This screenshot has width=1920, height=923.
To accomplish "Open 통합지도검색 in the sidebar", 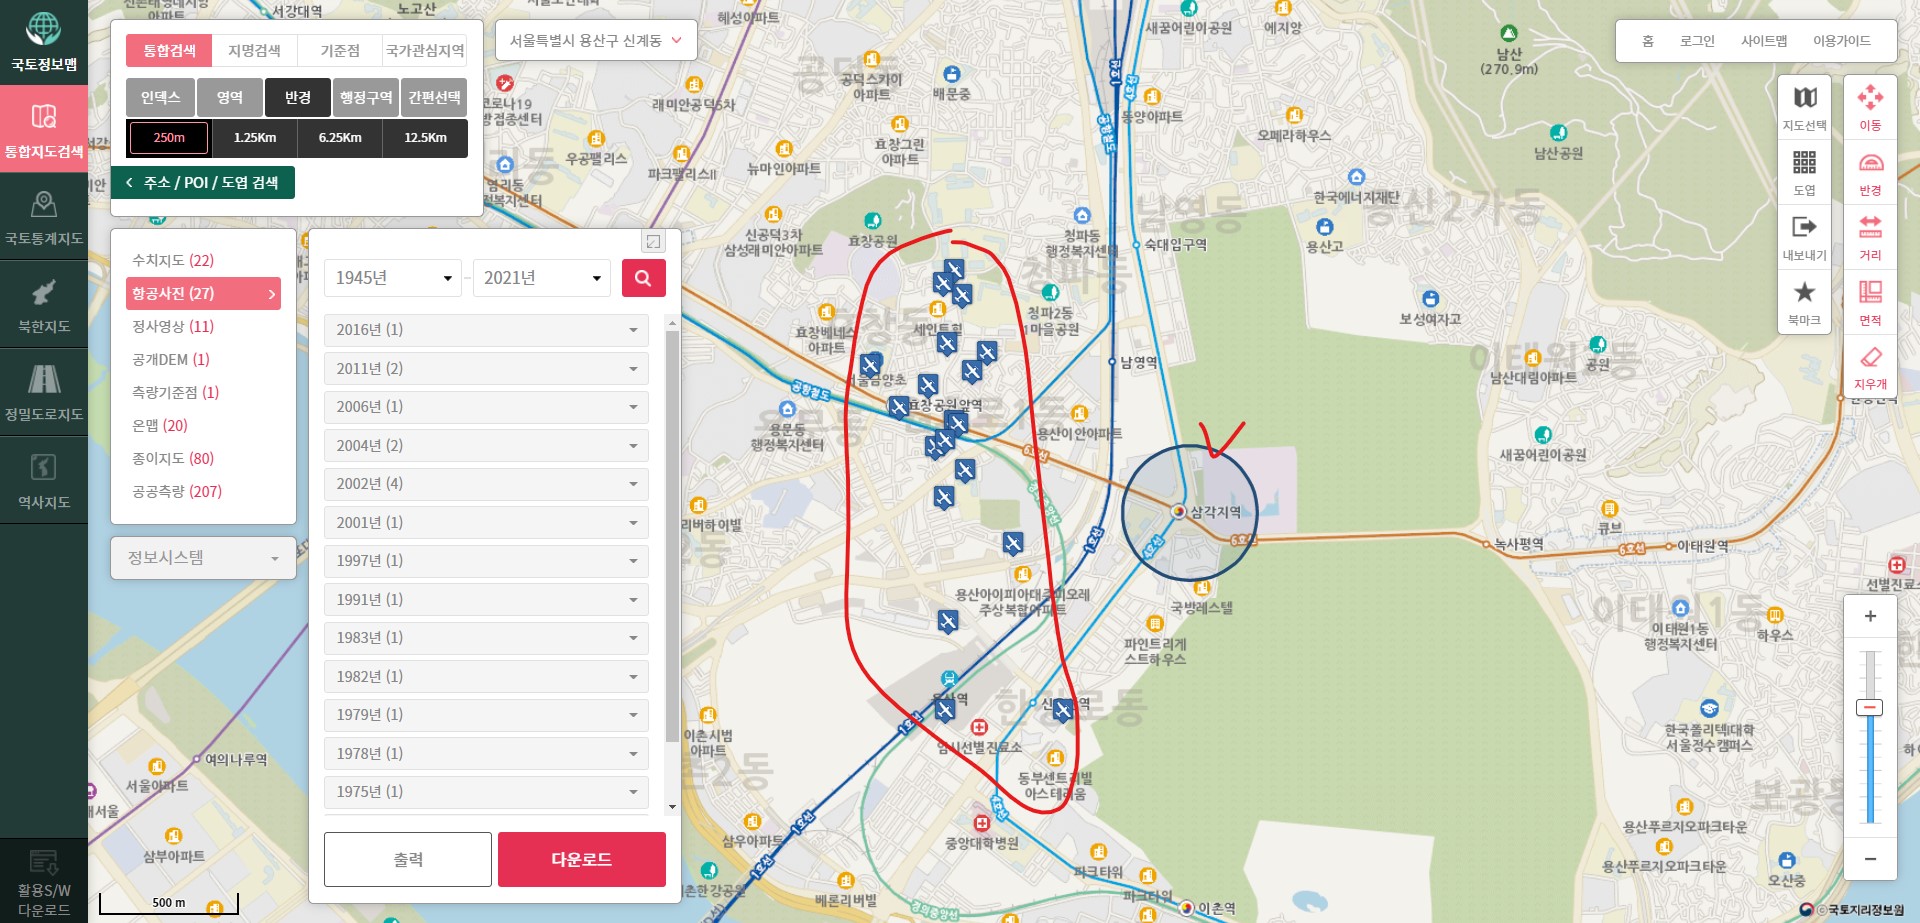I will click(43, 129).
